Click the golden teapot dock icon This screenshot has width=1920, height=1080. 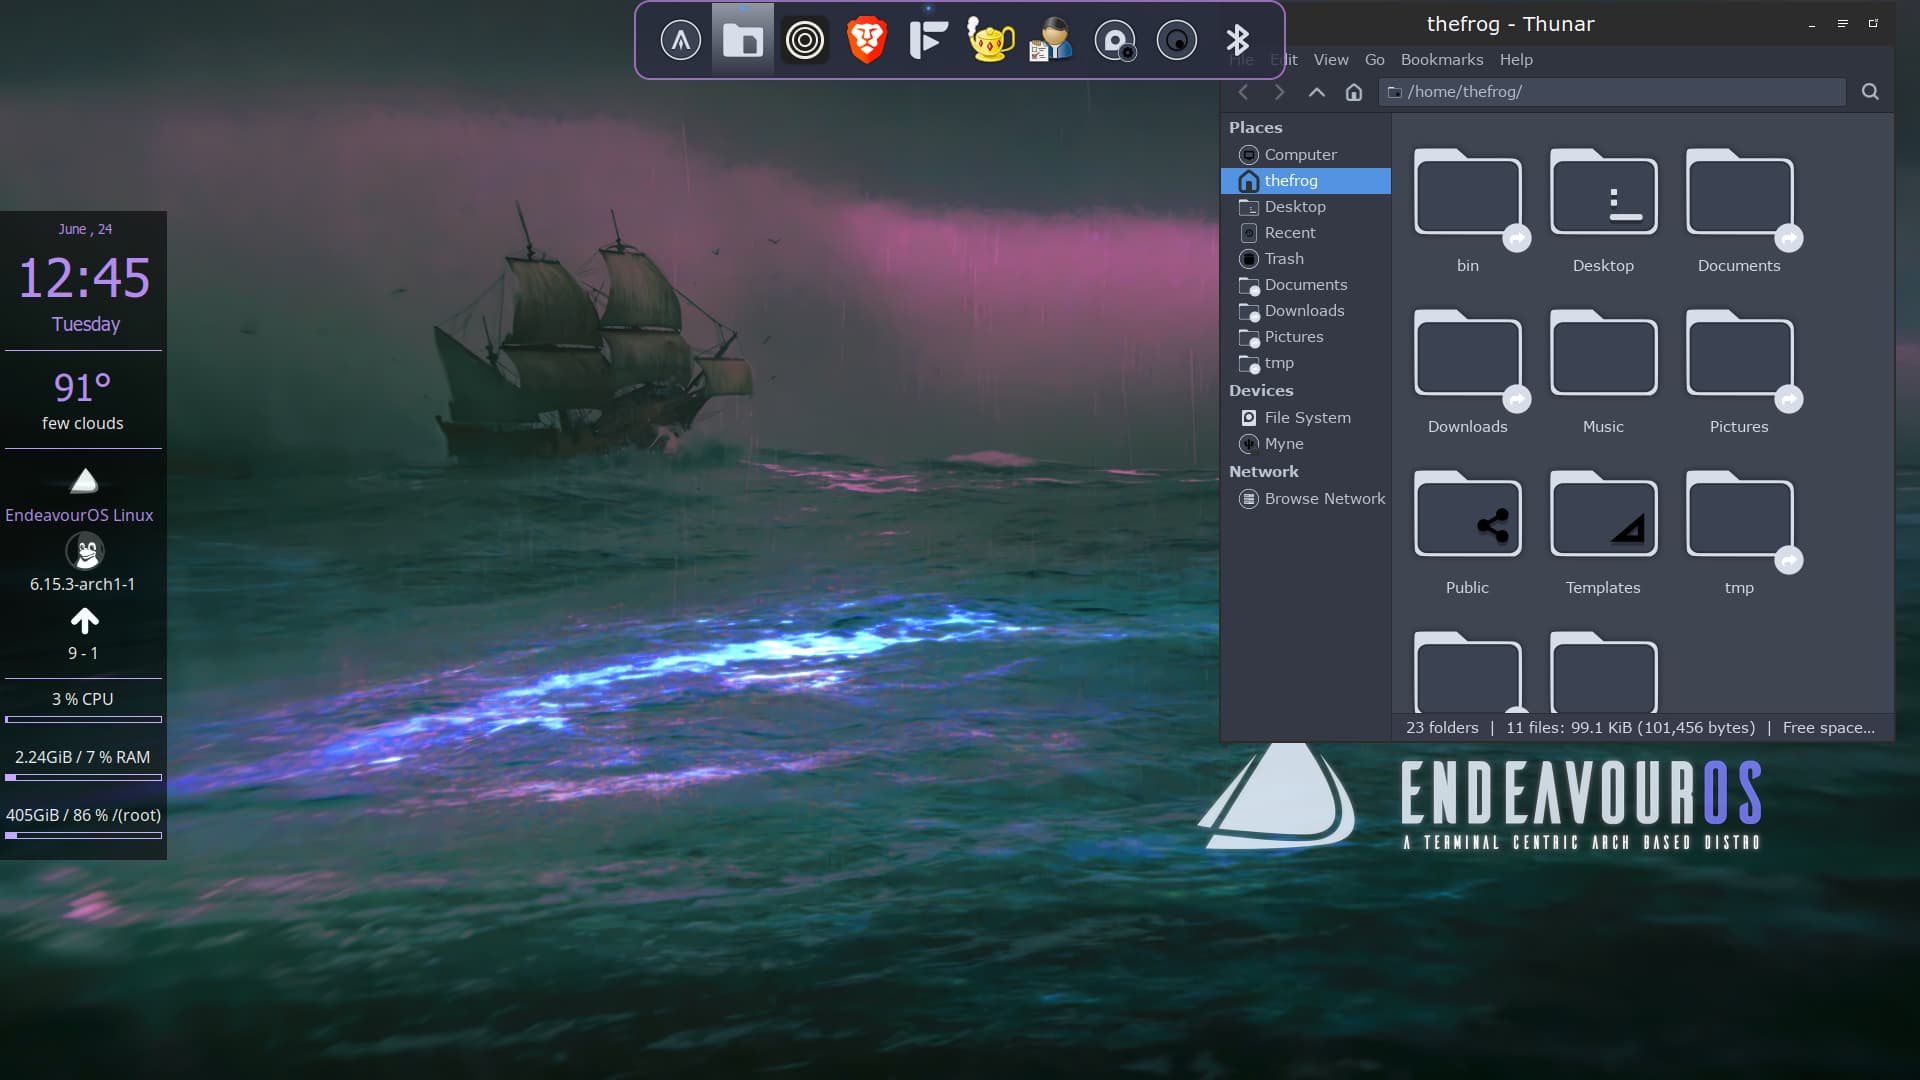pos(990,40)
